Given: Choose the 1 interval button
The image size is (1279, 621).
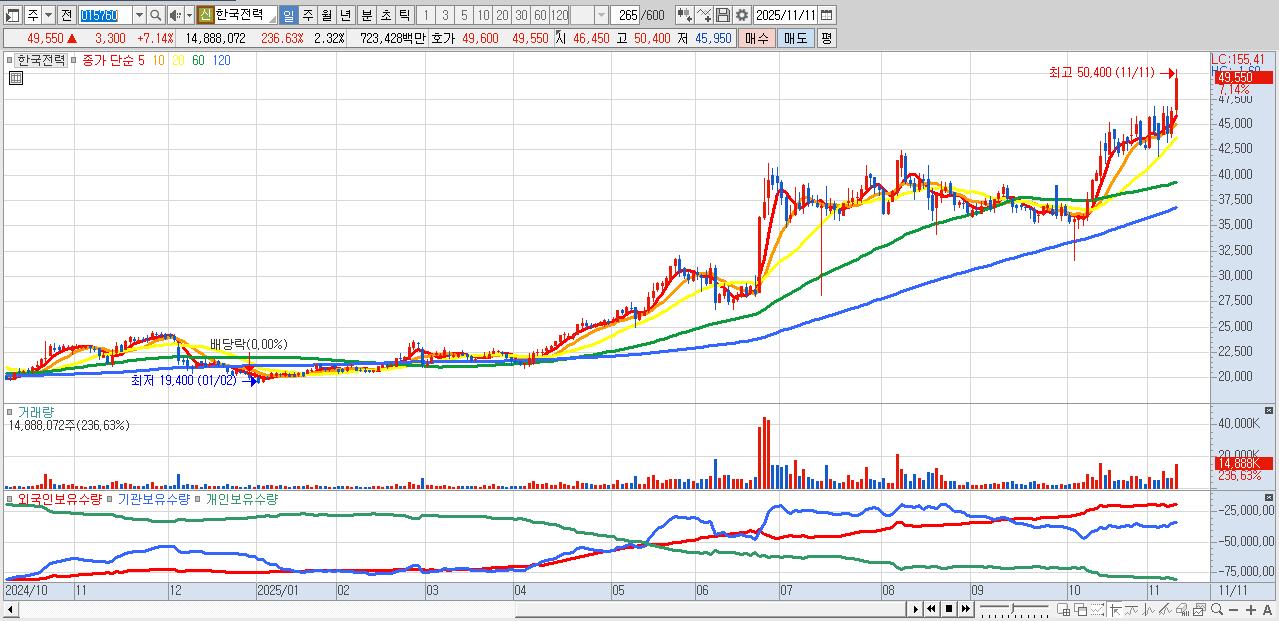Looking at the screenshot, I should (425, 15).
